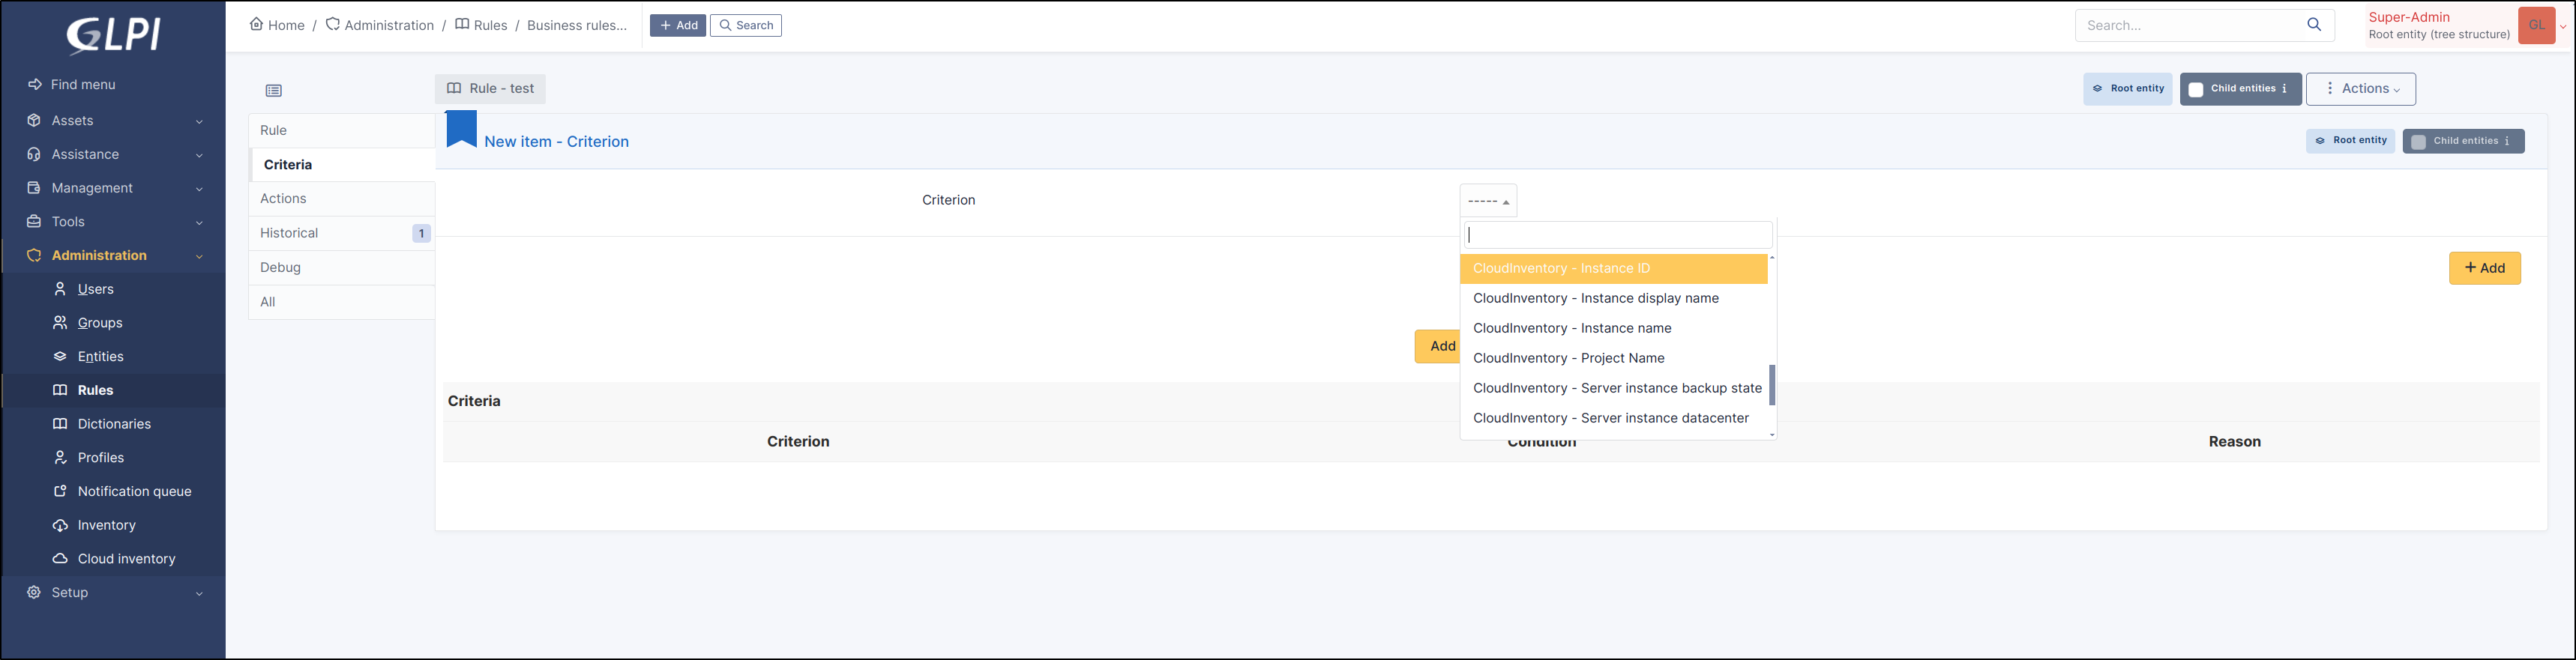Click the top Root entity toggle button
The height and width of the screenshot is (660, 2576).
point(2127,89)
